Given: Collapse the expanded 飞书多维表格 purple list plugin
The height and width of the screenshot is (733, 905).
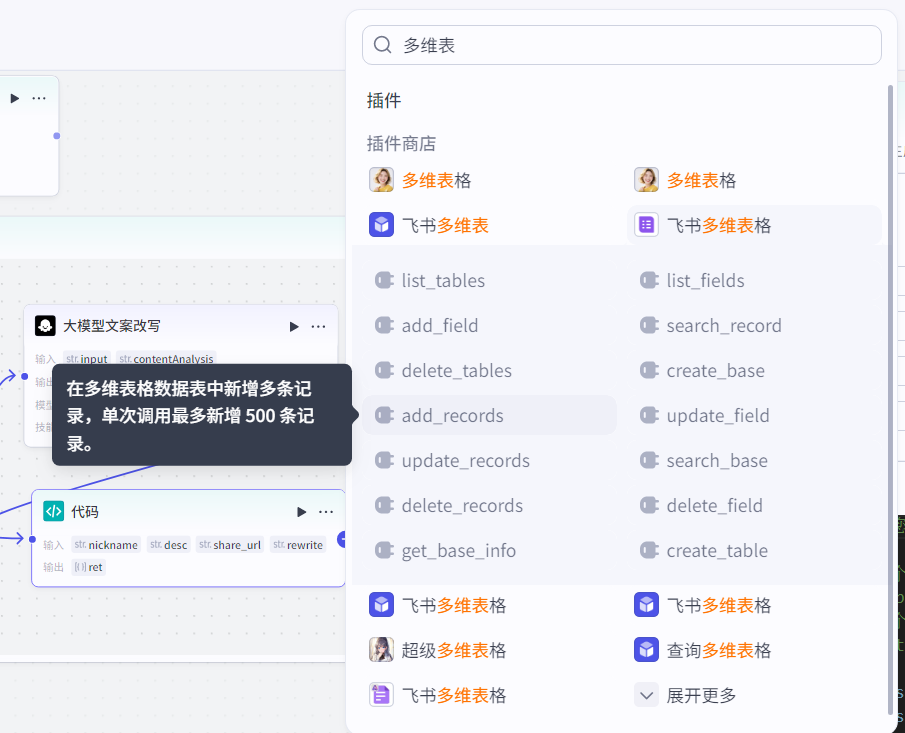Looking at the screenshot, I should (754, 225).
